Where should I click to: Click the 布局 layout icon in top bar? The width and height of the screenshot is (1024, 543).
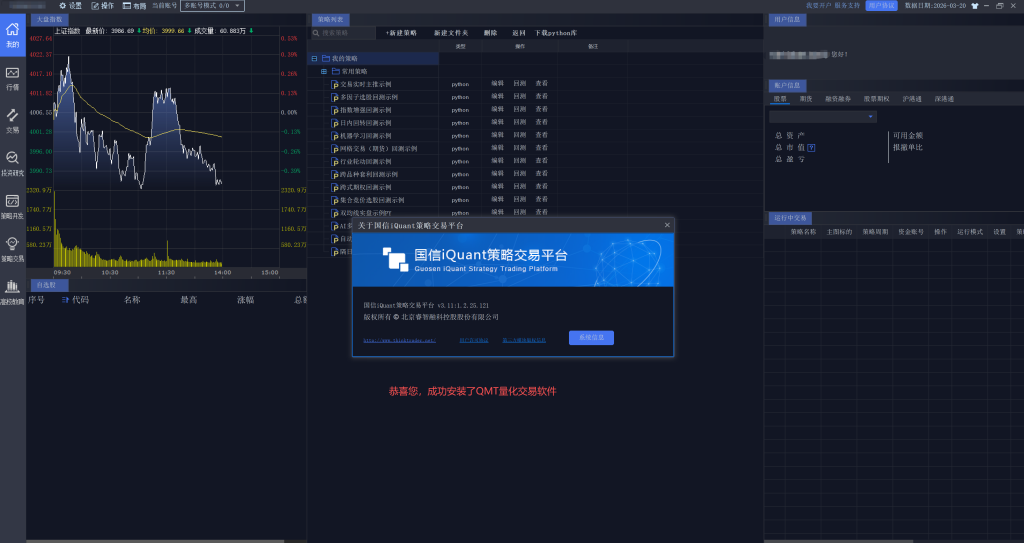coord(127,6)
